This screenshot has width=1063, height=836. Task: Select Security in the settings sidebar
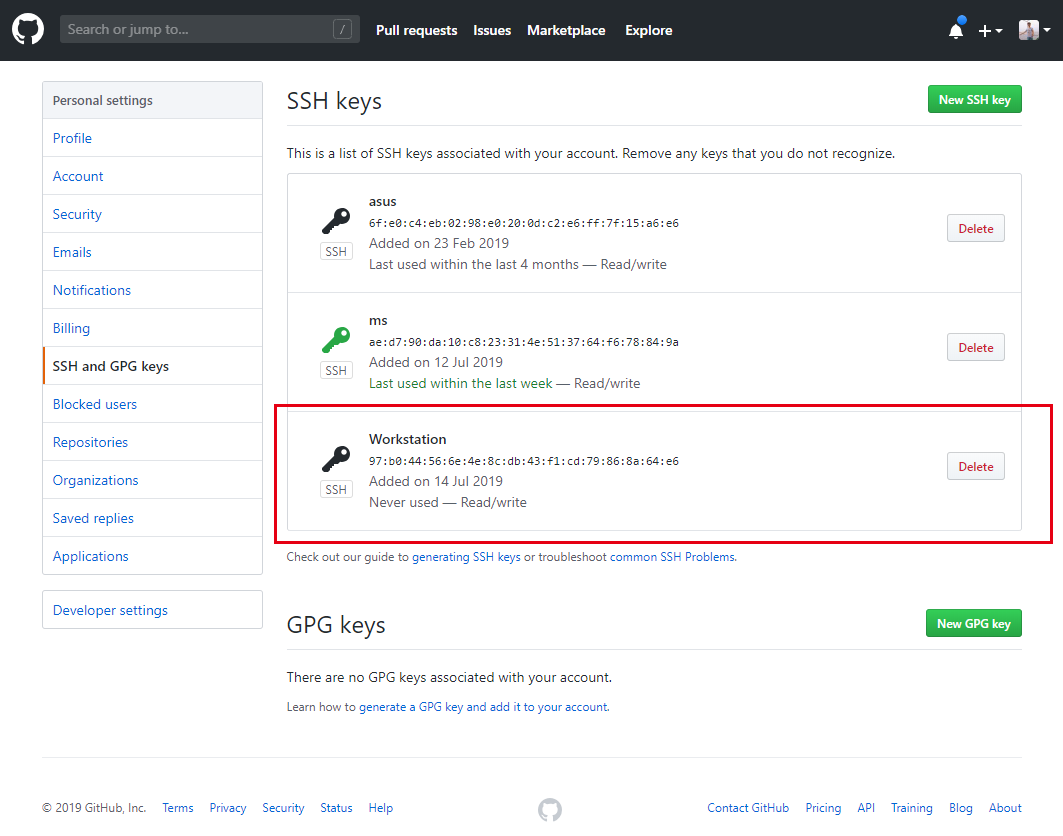click(x=77, y=214)
